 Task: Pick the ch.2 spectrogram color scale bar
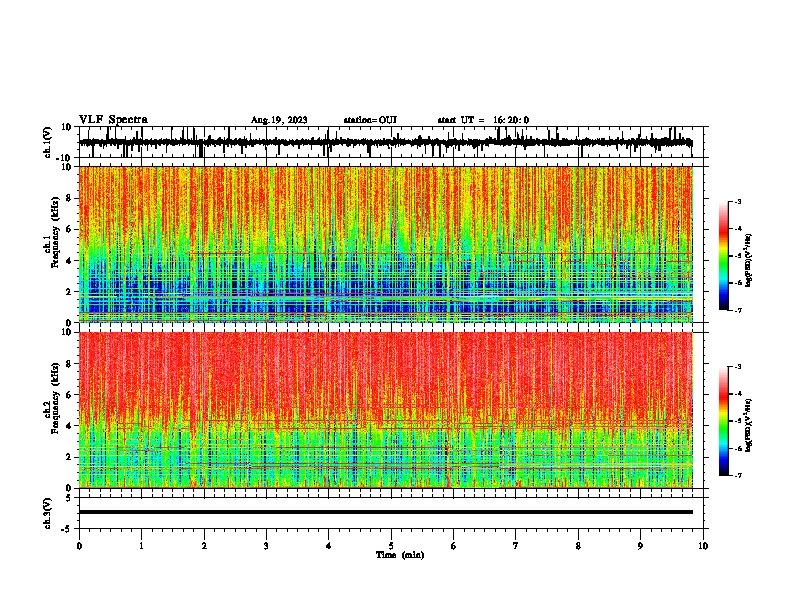tap(724, 421)
